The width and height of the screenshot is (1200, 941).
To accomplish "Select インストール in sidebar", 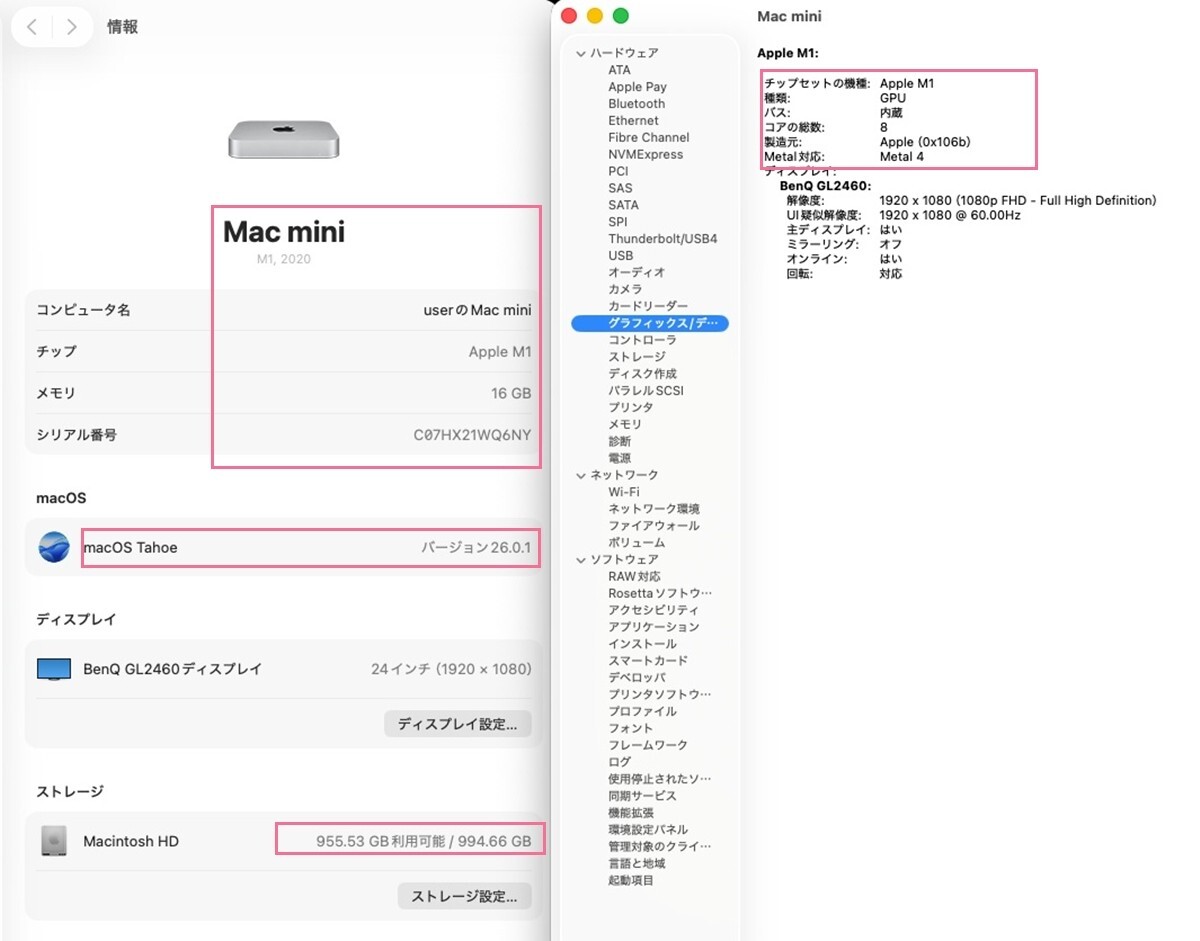I will point(642,644).
